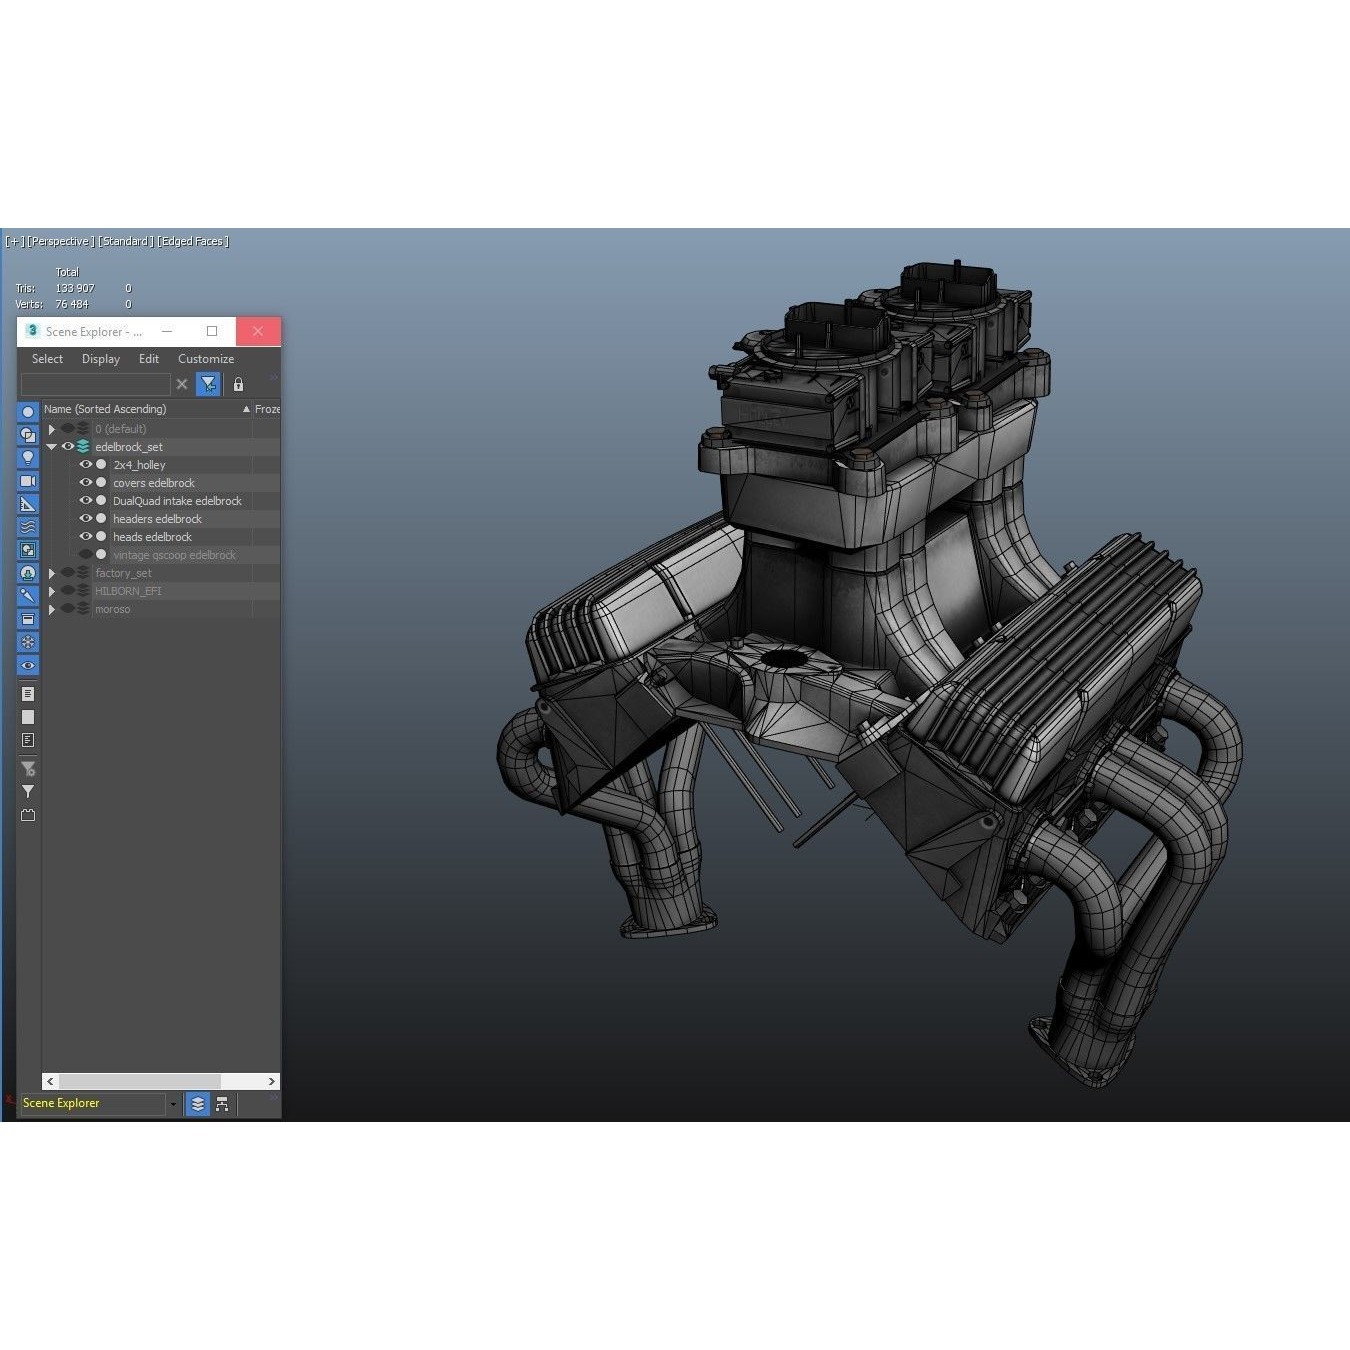This screenshot has width=1350, height=1350.
Task: Collapse the edelbrock_set group
Action: (x=51, y=446)
